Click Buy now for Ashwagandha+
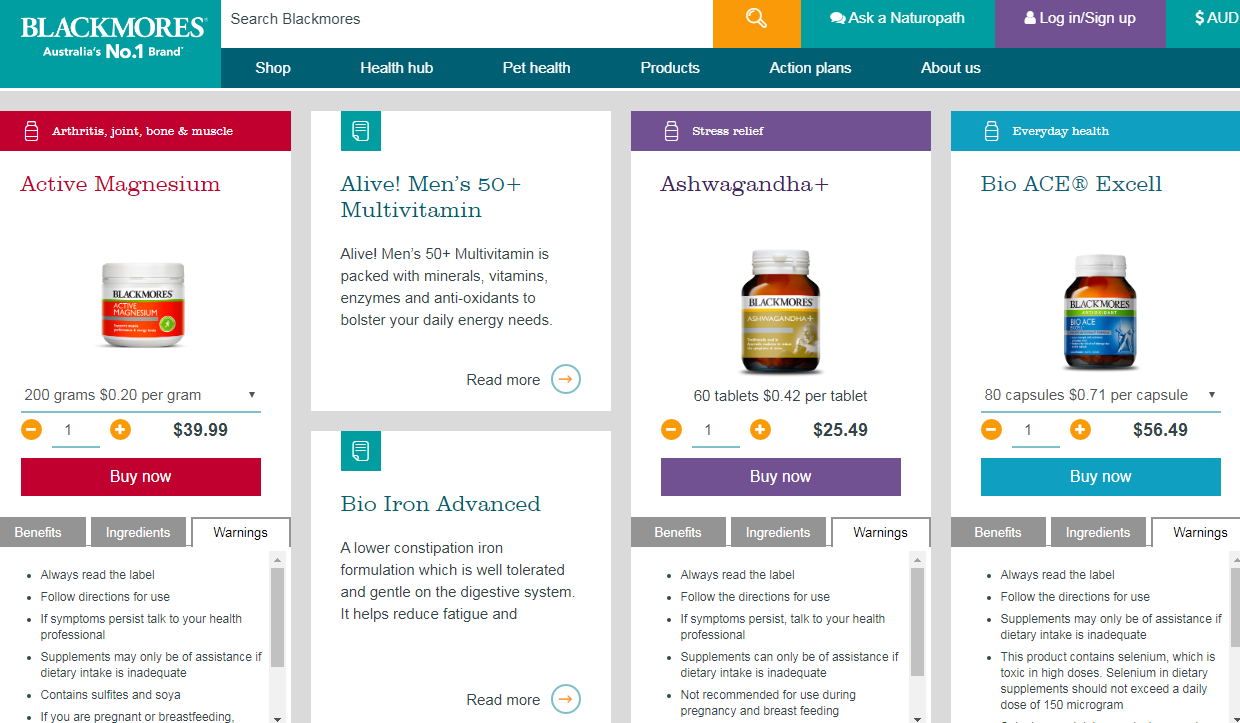1240x723 pixels. [x=780, y=477]
